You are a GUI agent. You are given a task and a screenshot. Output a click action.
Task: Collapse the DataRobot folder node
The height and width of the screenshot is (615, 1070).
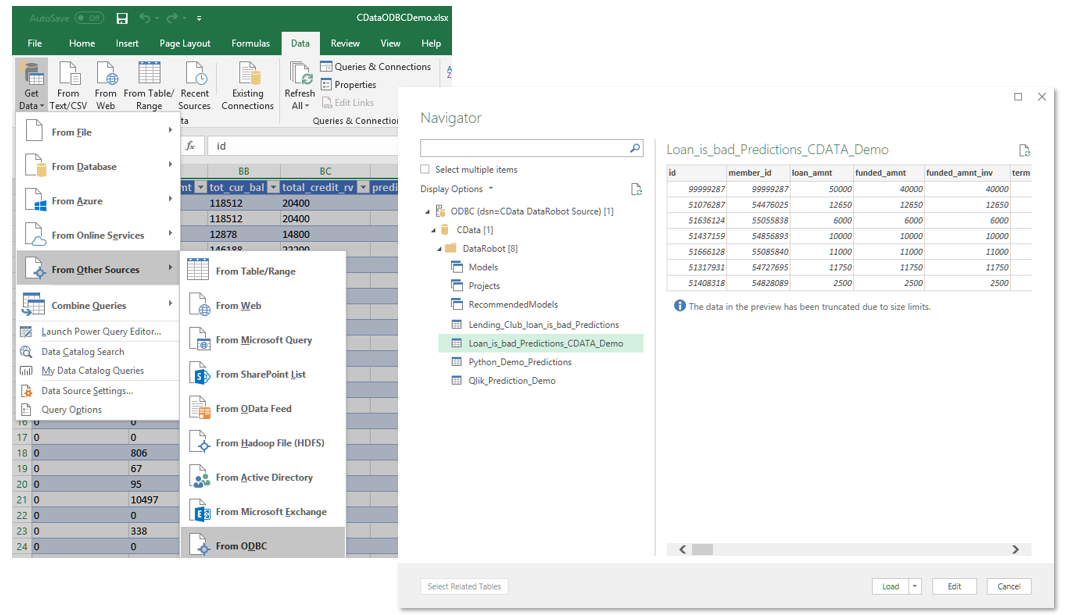tap(440, 249)
